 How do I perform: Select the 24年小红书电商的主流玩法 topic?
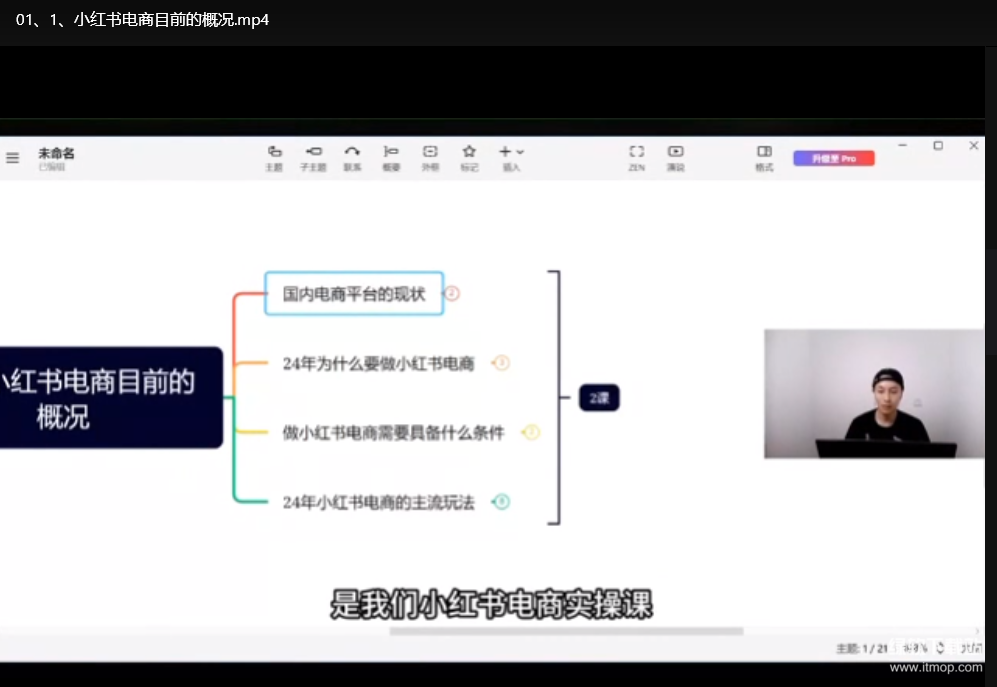click(378, 502)
